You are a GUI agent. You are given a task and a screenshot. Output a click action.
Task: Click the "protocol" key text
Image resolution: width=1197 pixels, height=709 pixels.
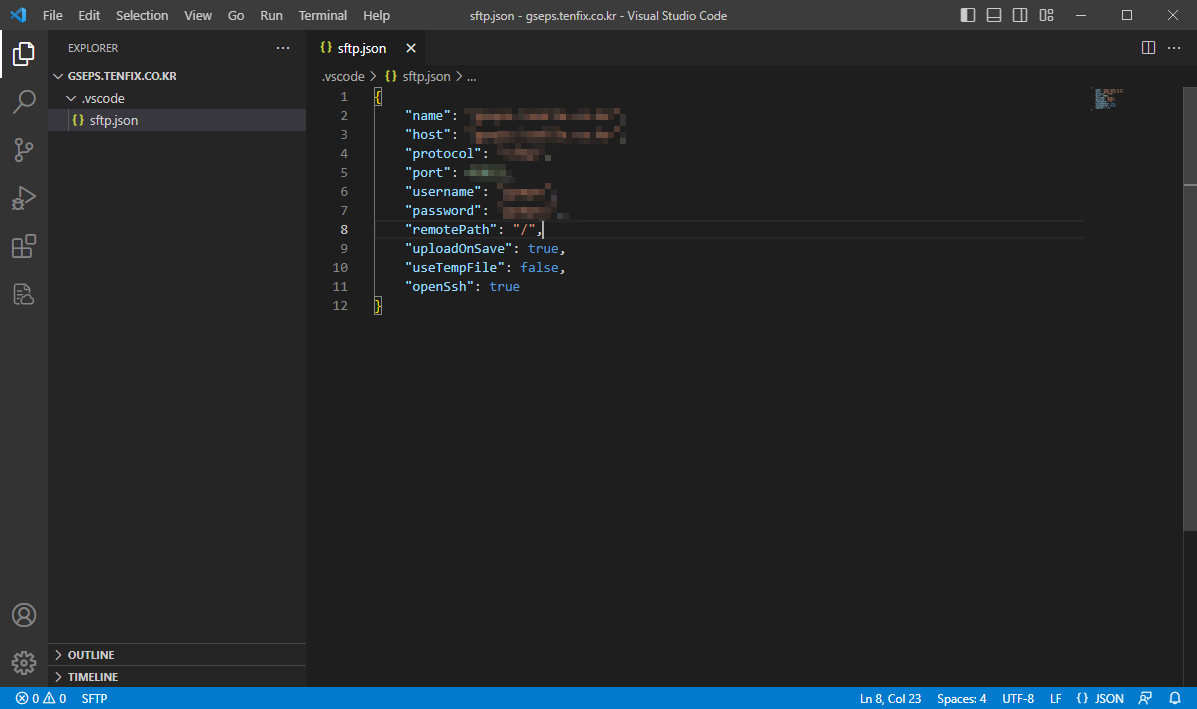[444, 153]
